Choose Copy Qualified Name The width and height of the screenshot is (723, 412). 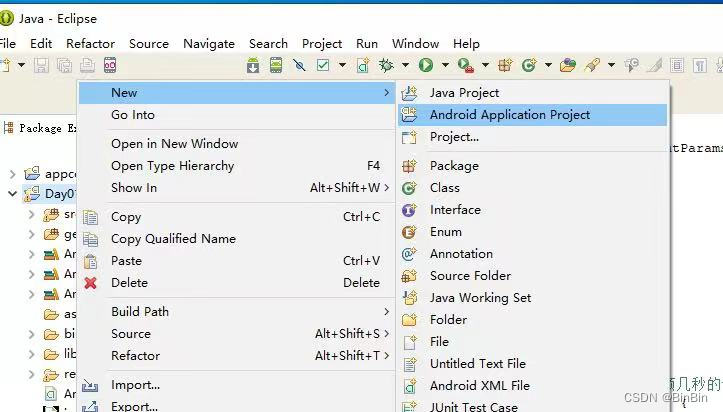coord(237,239)
